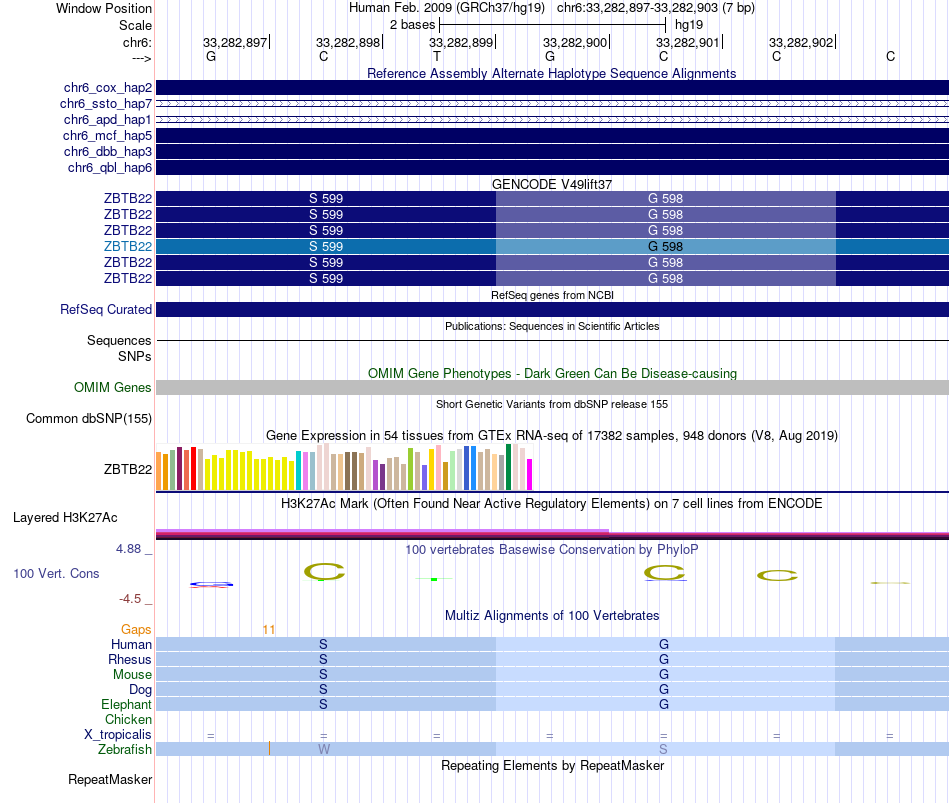Image resolution: width=950 pixels, height=803 pixels.
Task: Click the OMIM Genes side label
Action: 113,387
